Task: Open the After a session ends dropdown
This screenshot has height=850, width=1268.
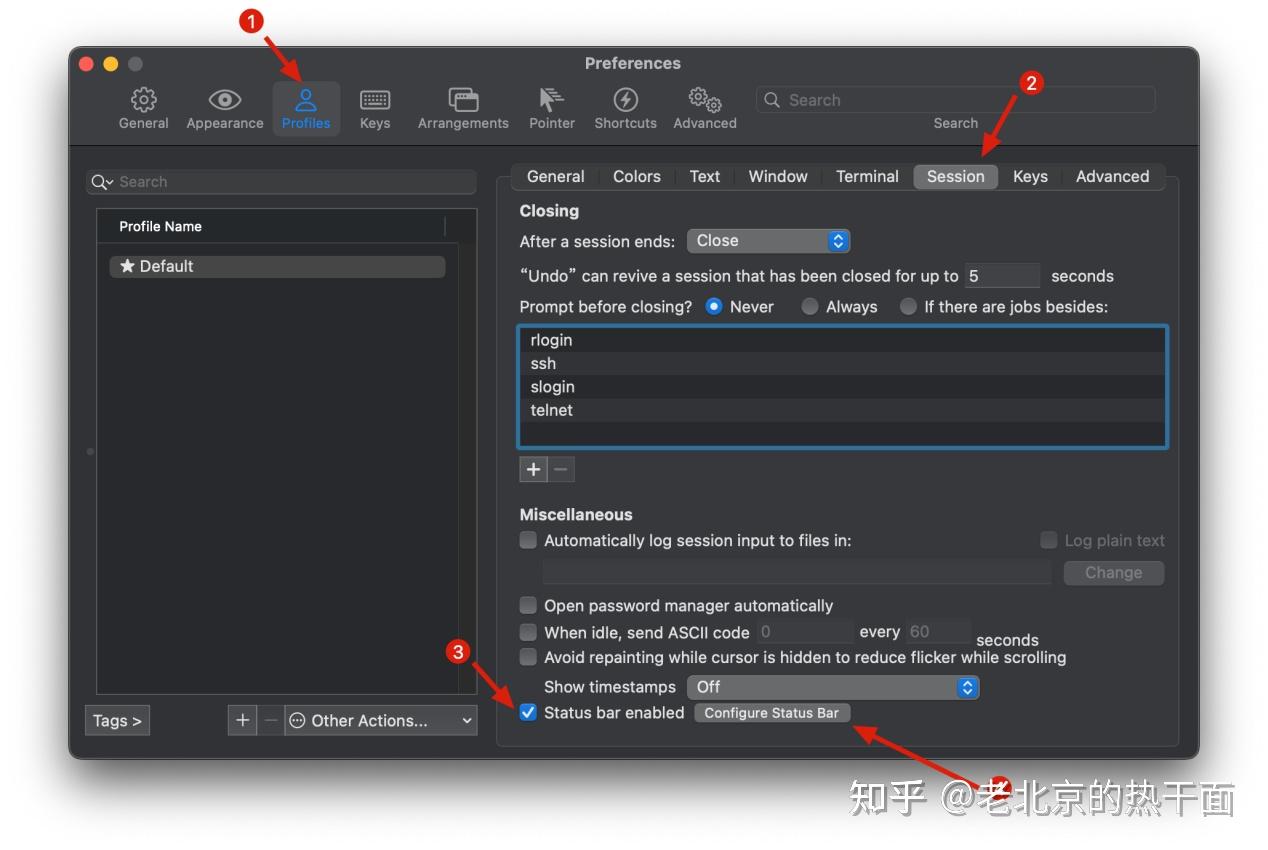Action: point(768,240)
